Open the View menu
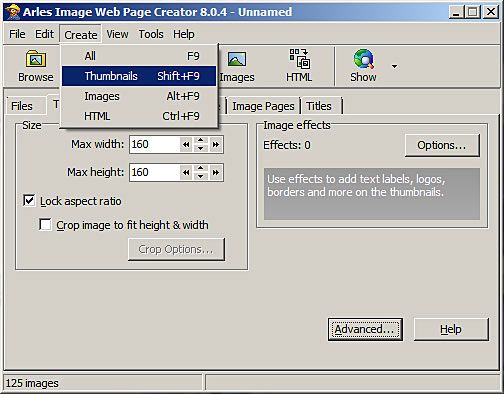504x394 pixels. click(x=117, y=34)
